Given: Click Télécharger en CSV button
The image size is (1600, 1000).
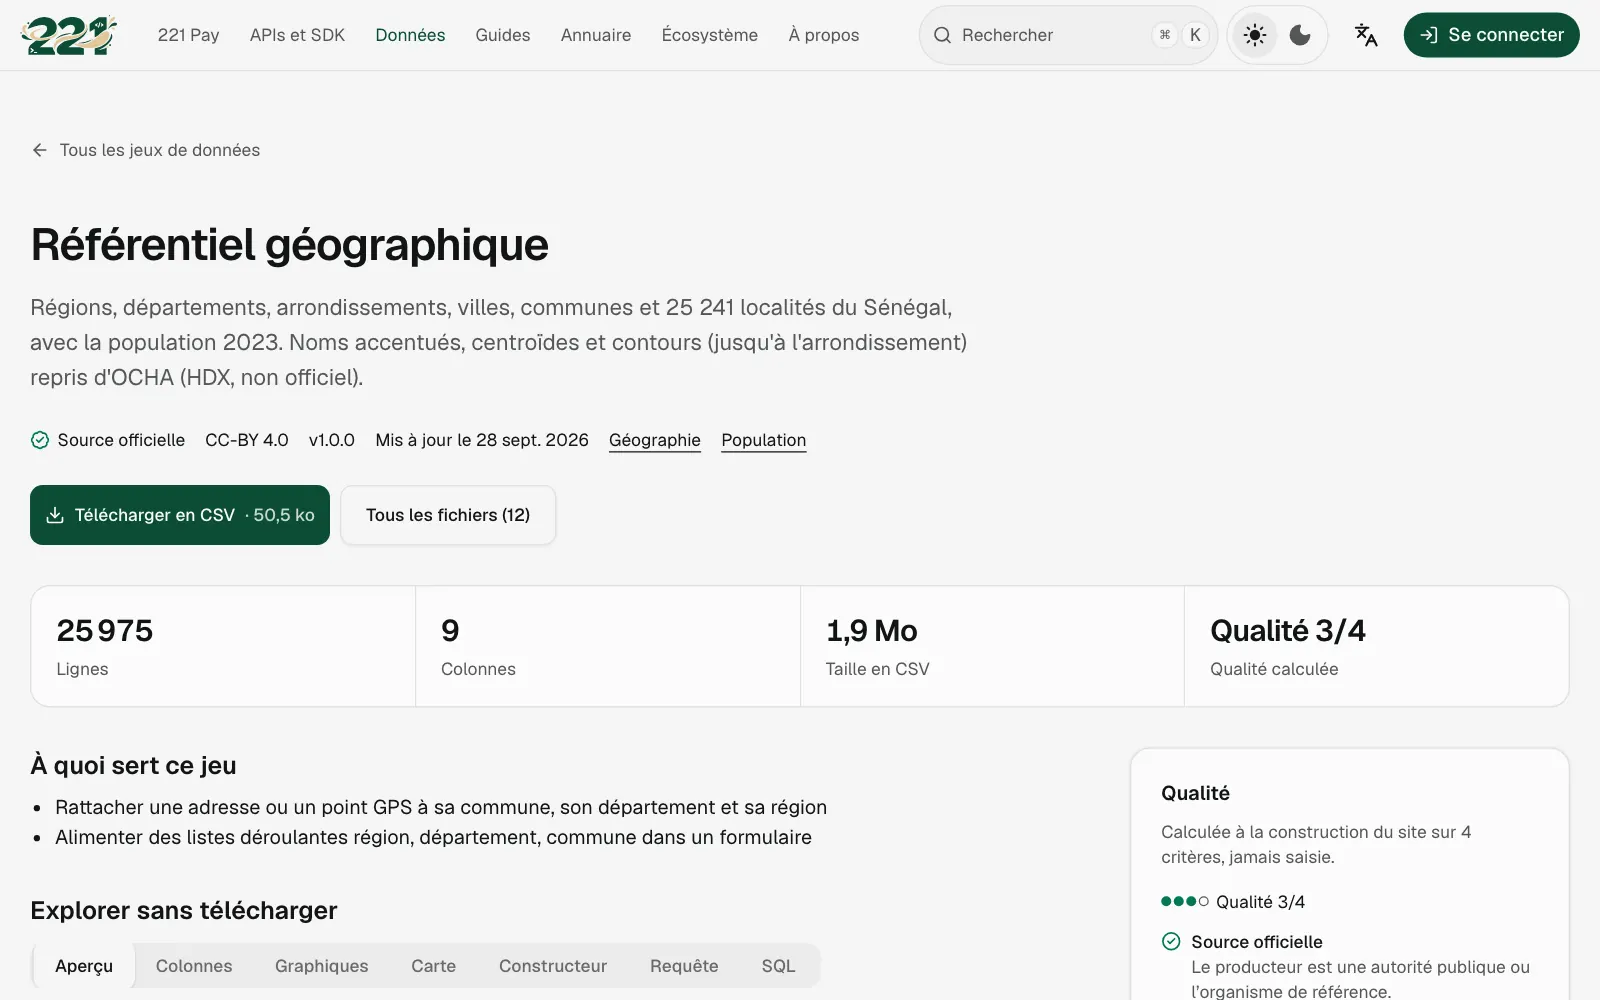Looking at the screenshot, I should click(x=180, y=515).
